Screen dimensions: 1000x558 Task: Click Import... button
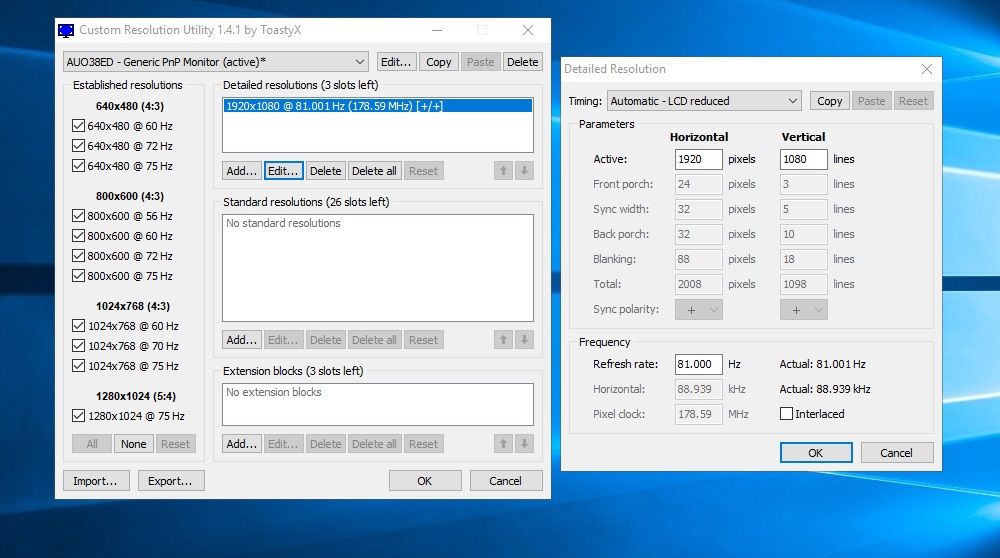96,481
